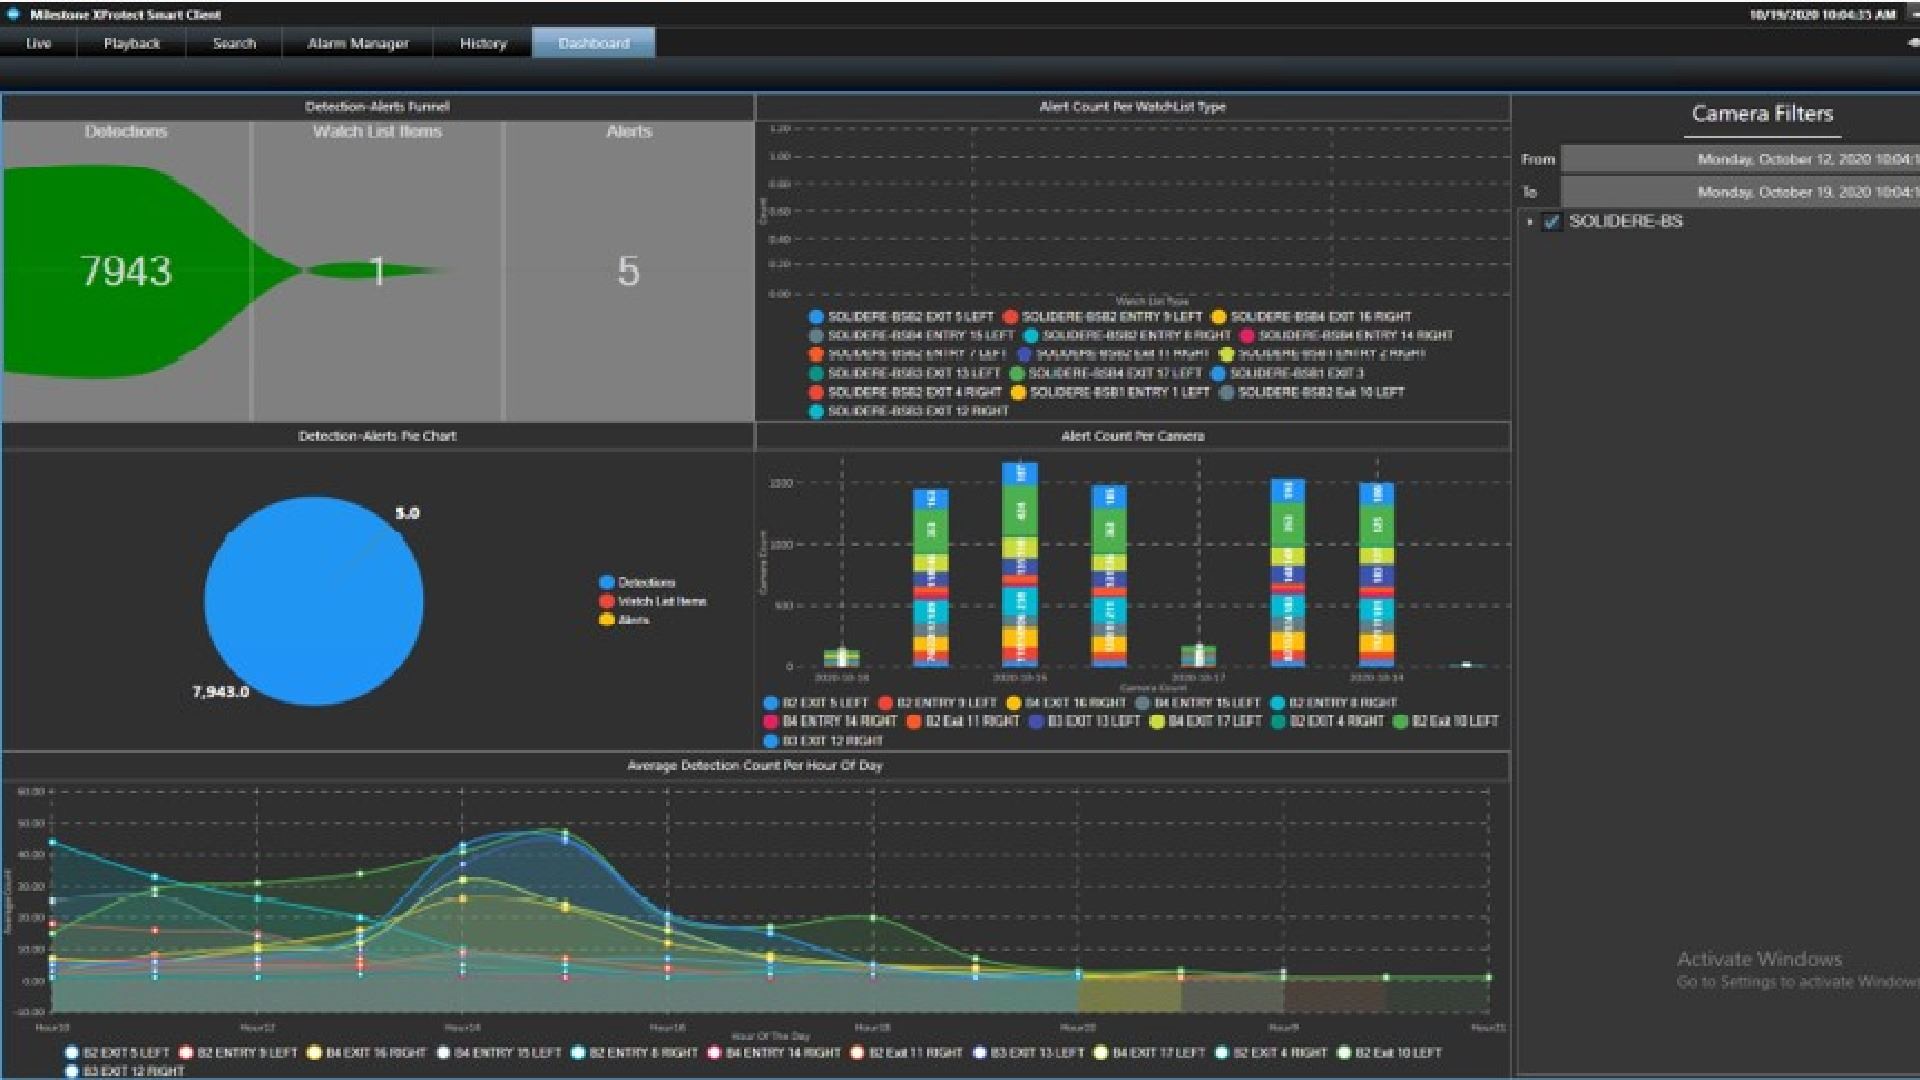This screenshot has width=1920, height=1080.
Task: Click SOLIDERE-BSB3 EXIT 12 RIGHT watchlist legend marker
Action: (816, 411)
